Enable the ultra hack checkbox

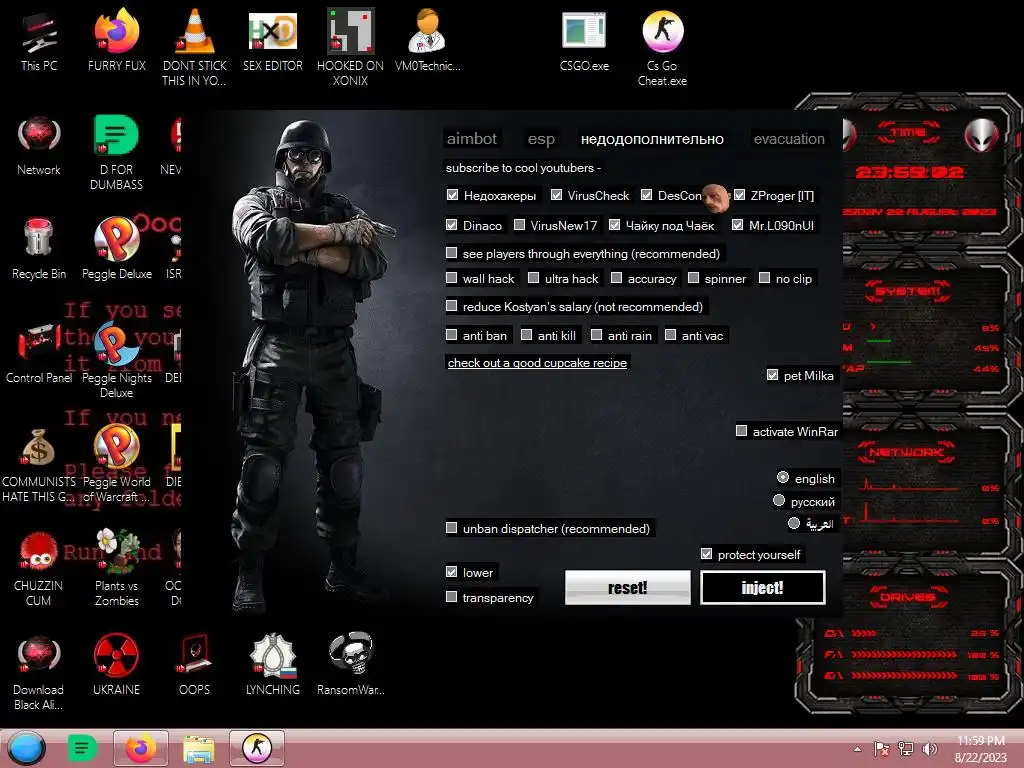[x=534, y=278]
